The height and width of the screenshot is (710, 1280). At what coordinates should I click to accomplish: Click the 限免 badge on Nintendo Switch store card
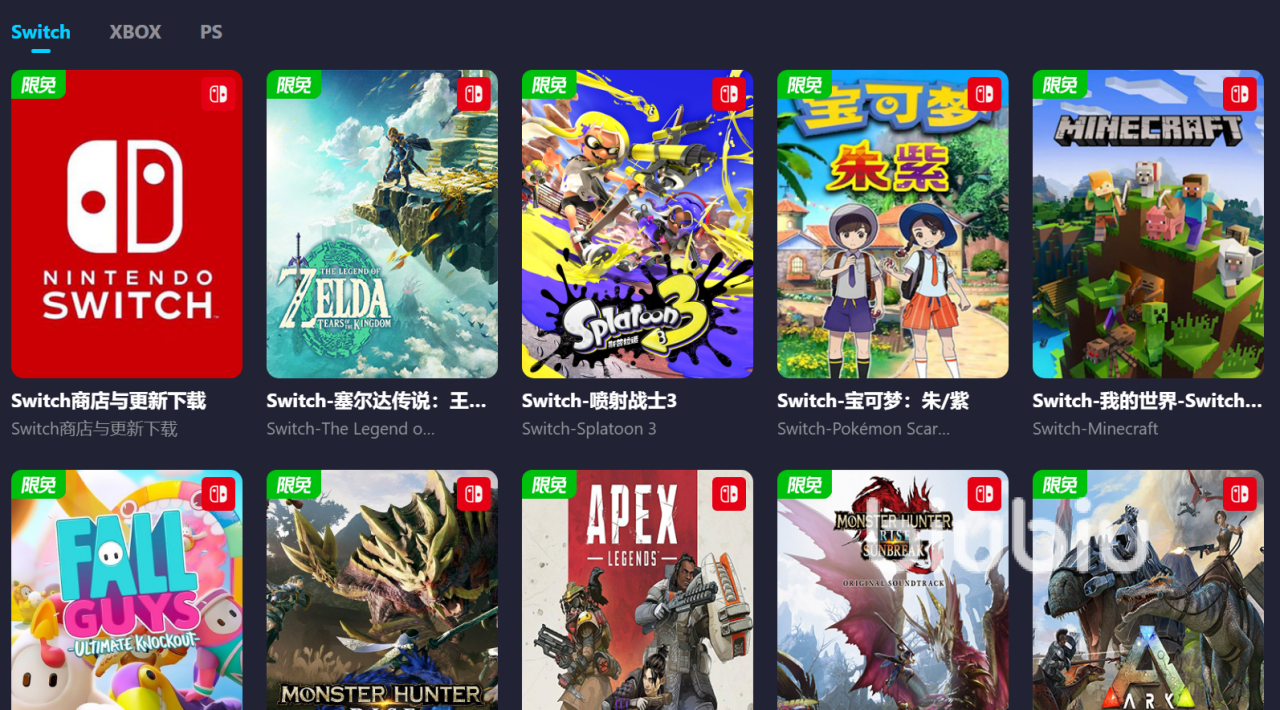(38, 85)
